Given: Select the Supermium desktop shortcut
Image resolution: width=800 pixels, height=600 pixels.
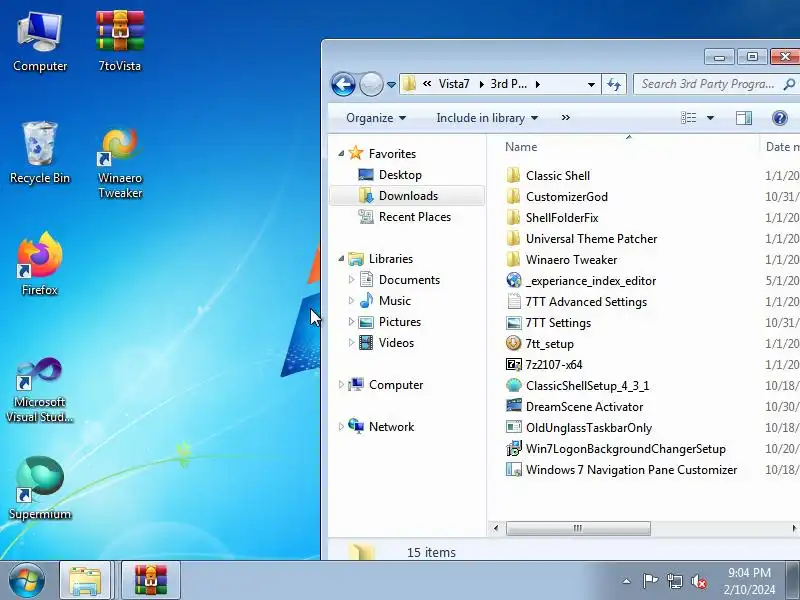Looking at the screenshot, I should coord(40,489).
